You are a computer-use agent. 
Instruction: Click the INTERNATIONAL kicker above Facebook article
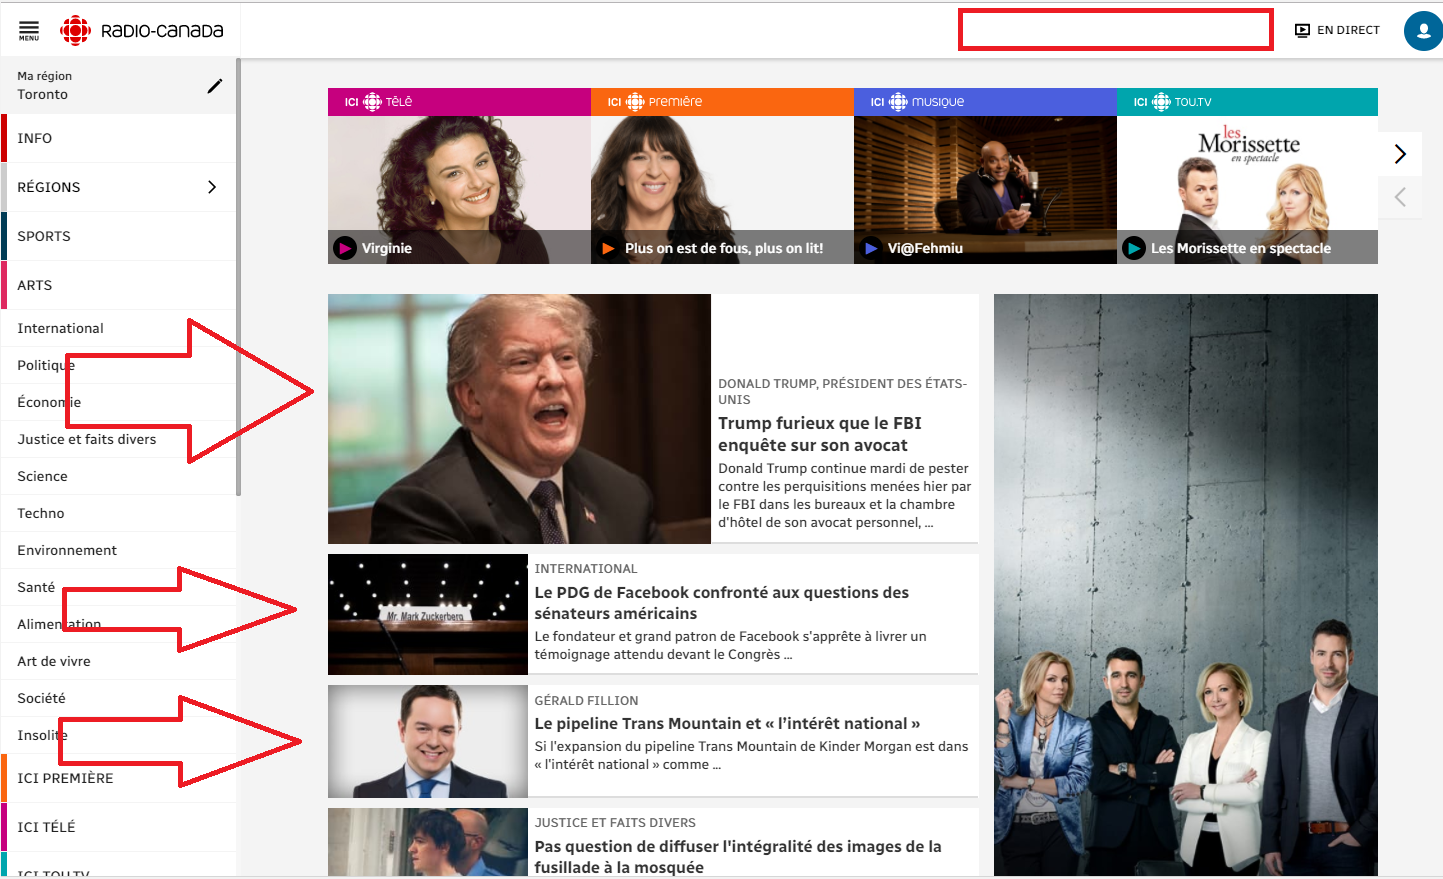point(585,569)
